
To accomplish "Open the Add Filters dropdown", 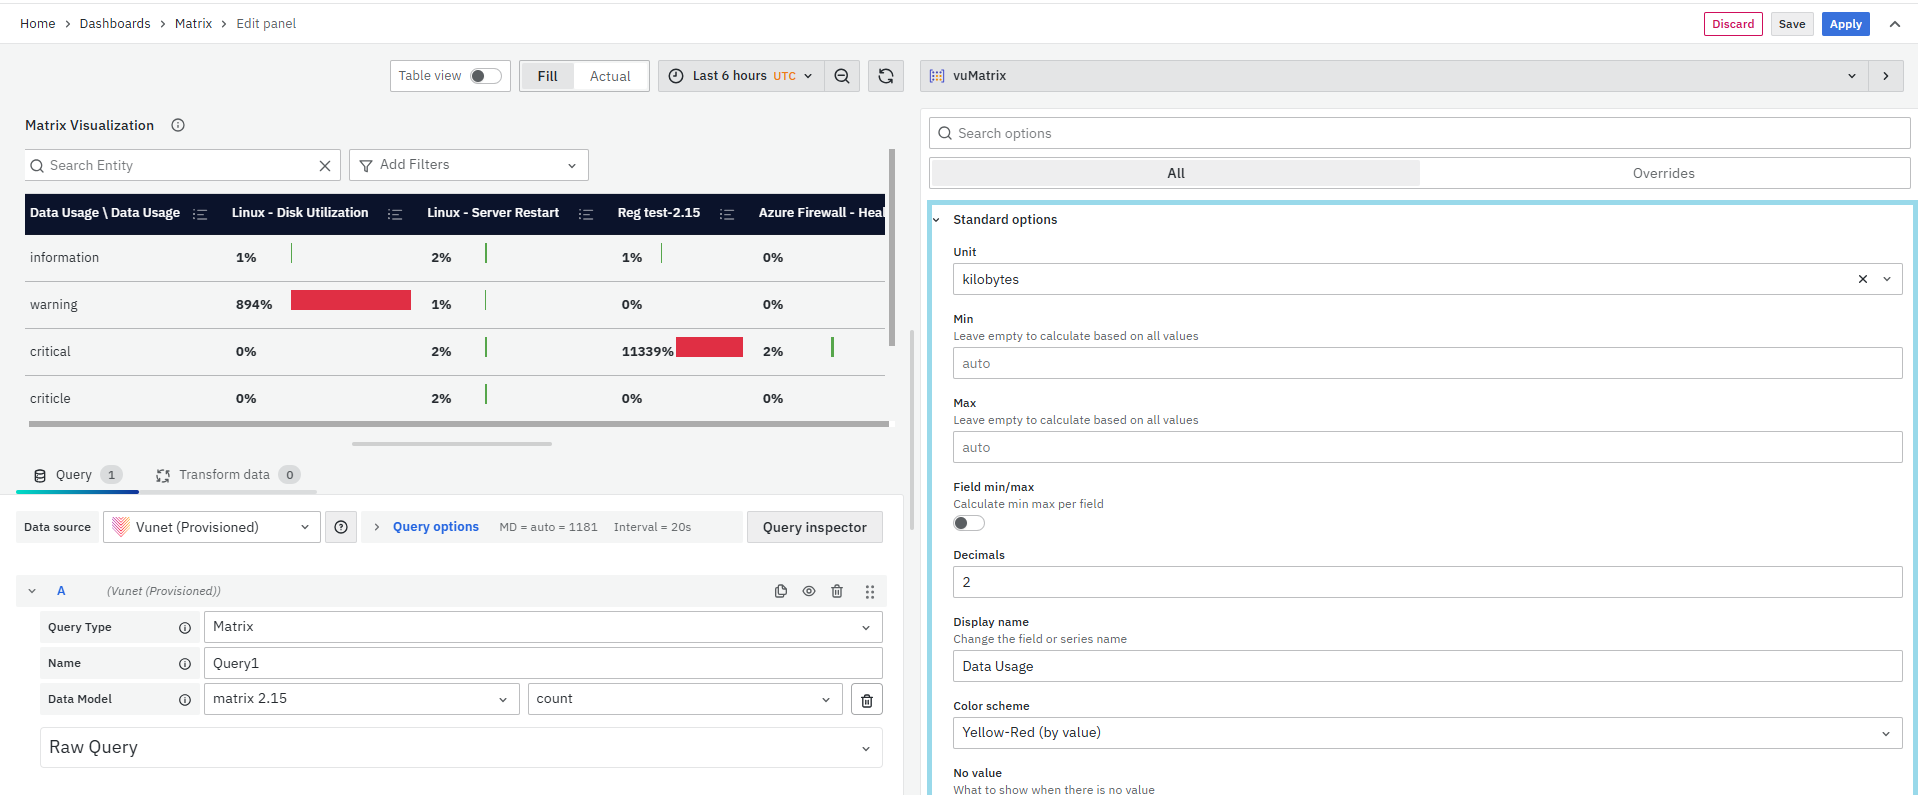I will coord(468,165).
